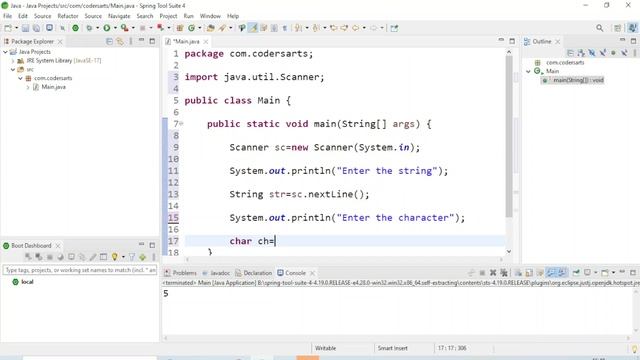Collapse the src folder node
The image size is (640, 360).
coord(13,69)
